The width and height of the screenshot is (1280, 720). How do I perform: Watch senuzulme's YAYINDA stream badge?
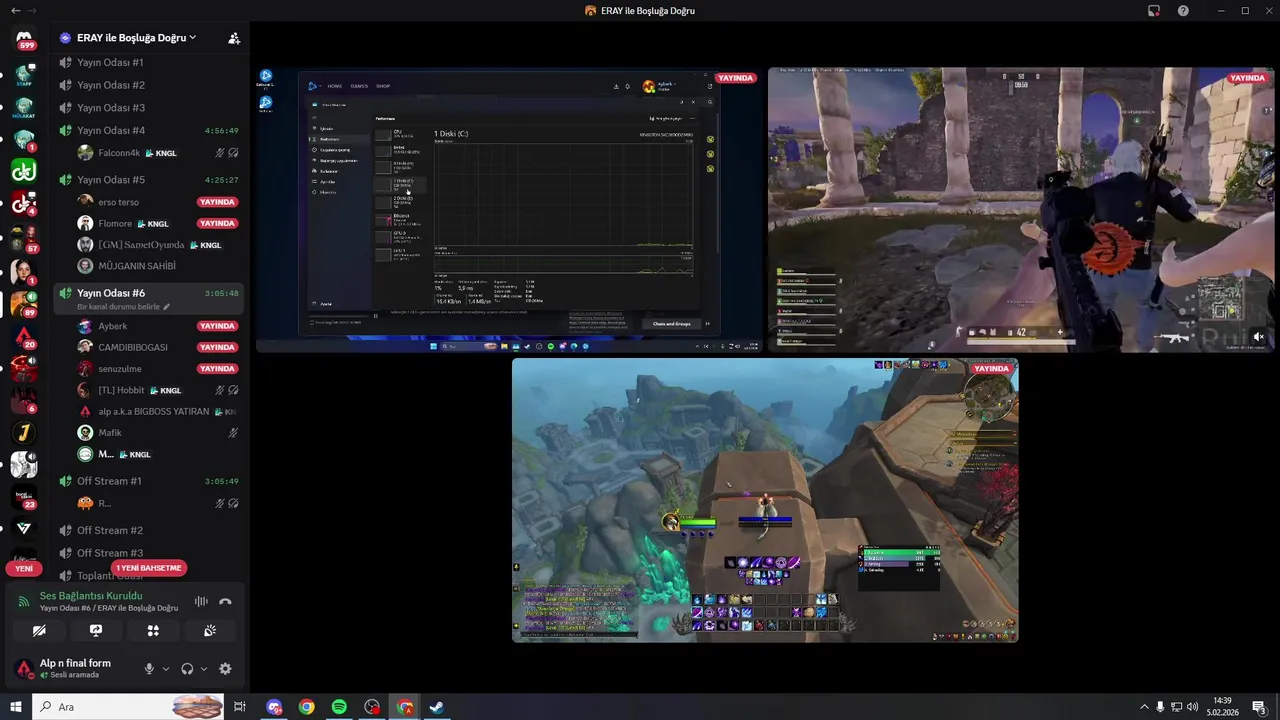217,369
